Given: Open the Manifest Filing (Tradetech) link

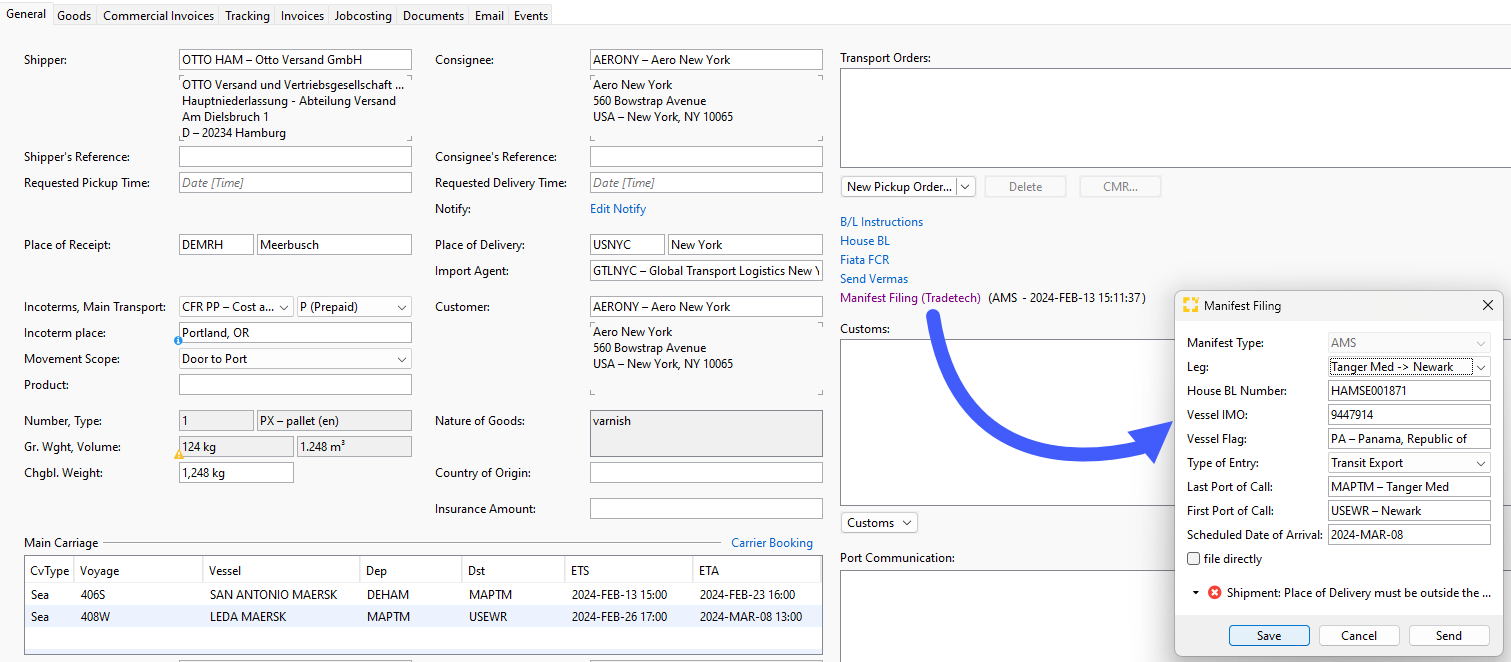Looking at the screenshot, I should (910, 298).
